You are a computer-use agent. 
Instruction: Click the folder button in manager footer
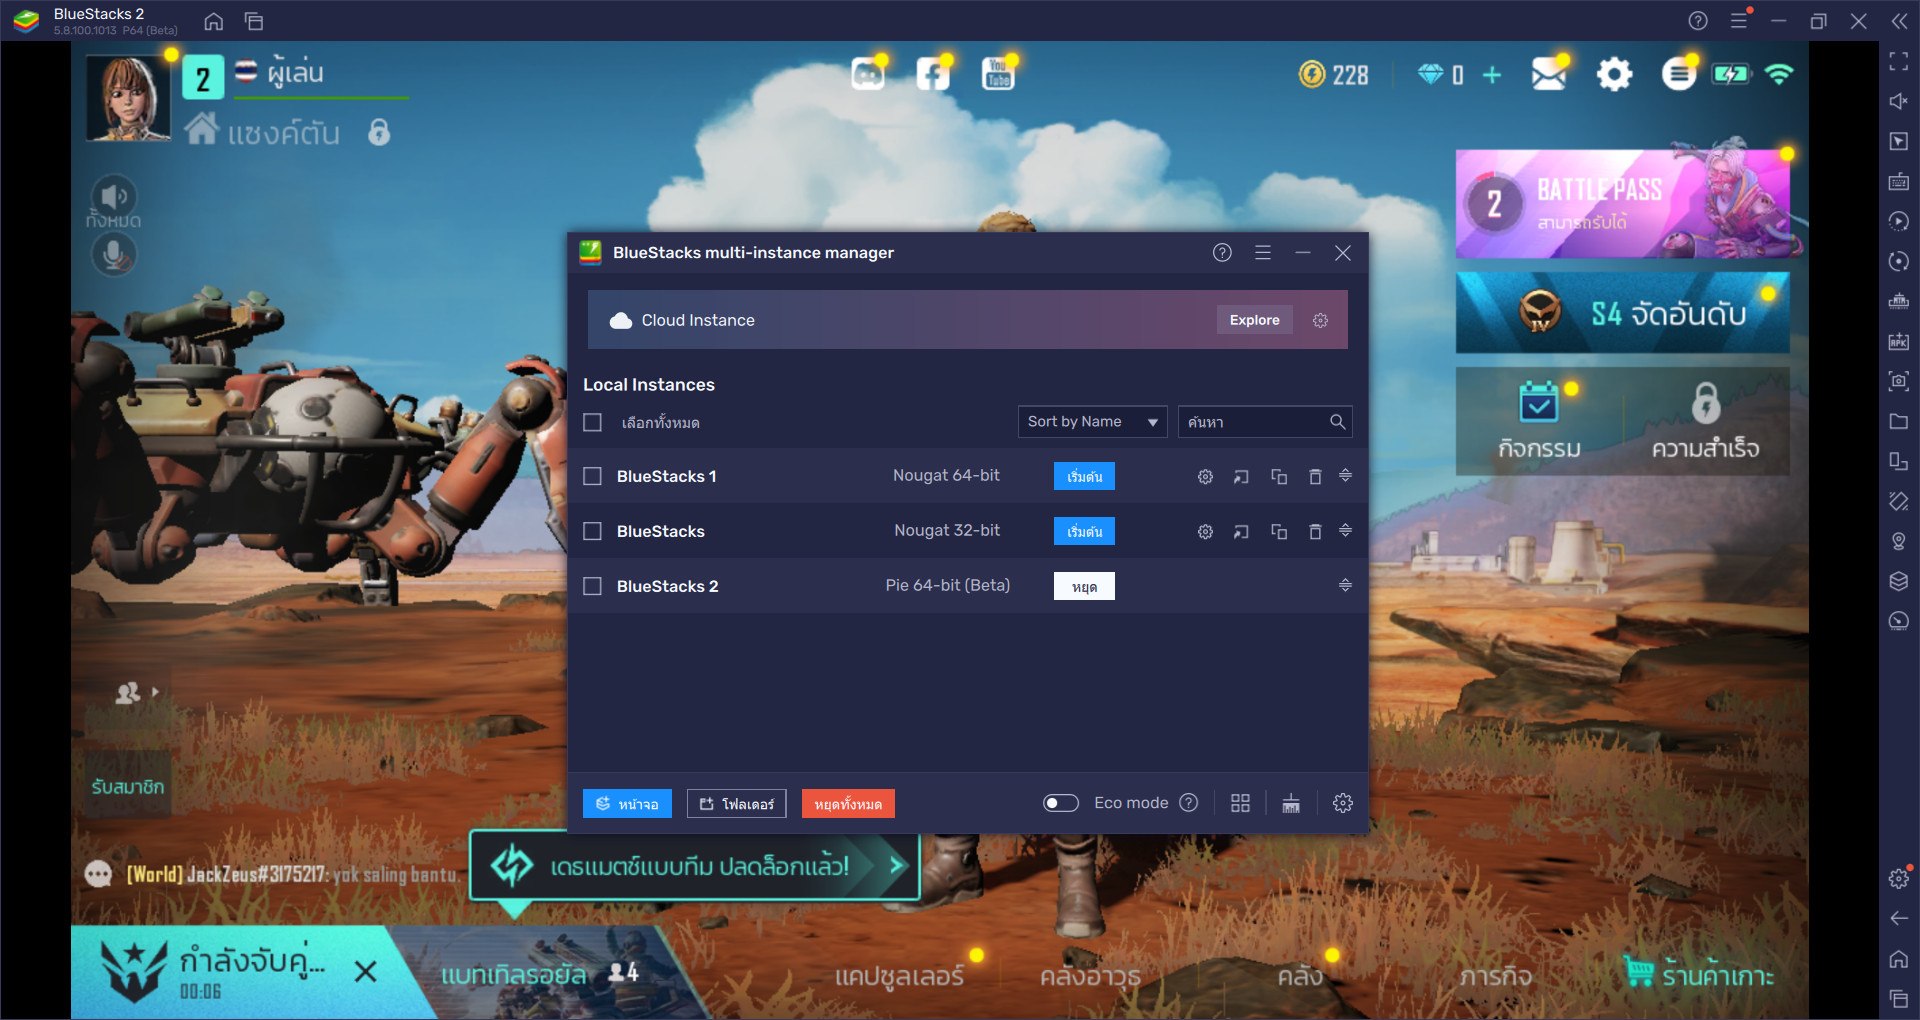736,804
